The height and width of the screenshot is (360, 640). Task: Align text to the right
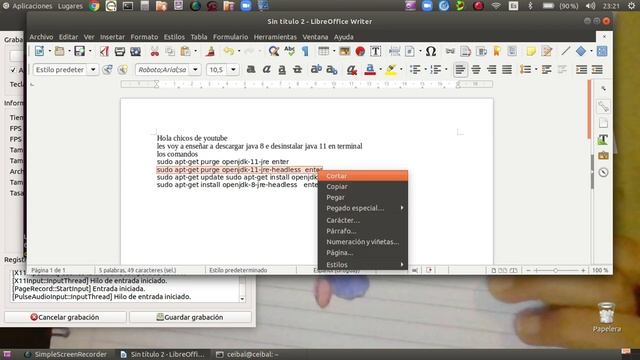(x=491, y=70)
